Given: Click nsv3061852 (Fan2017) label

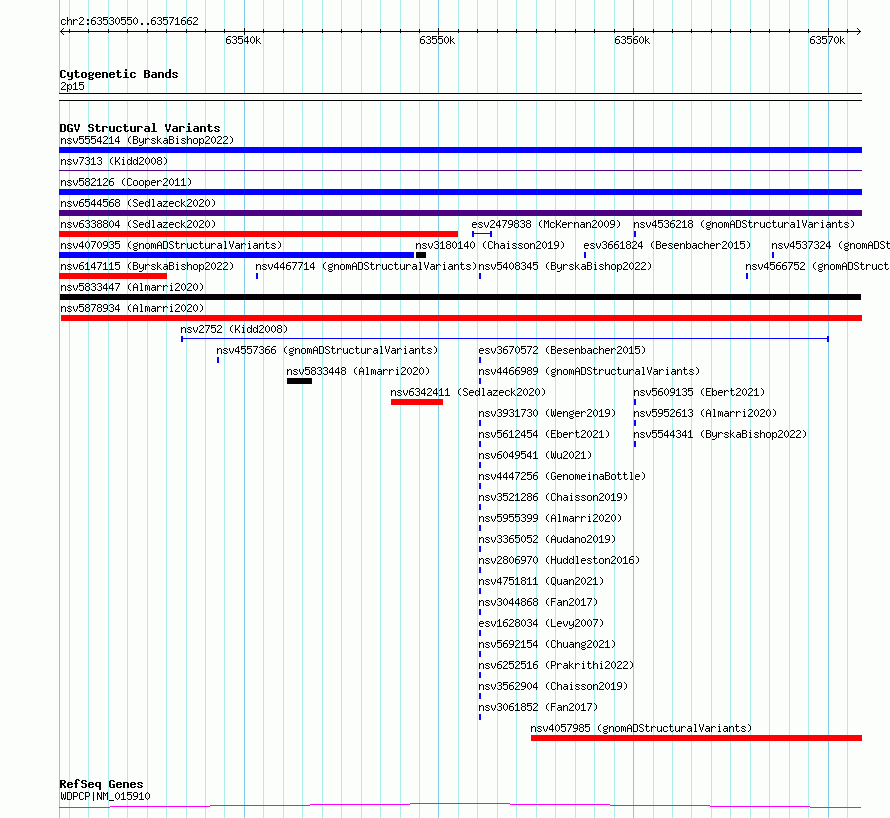Looking at the screenshot, I should (x=538, y=707).
